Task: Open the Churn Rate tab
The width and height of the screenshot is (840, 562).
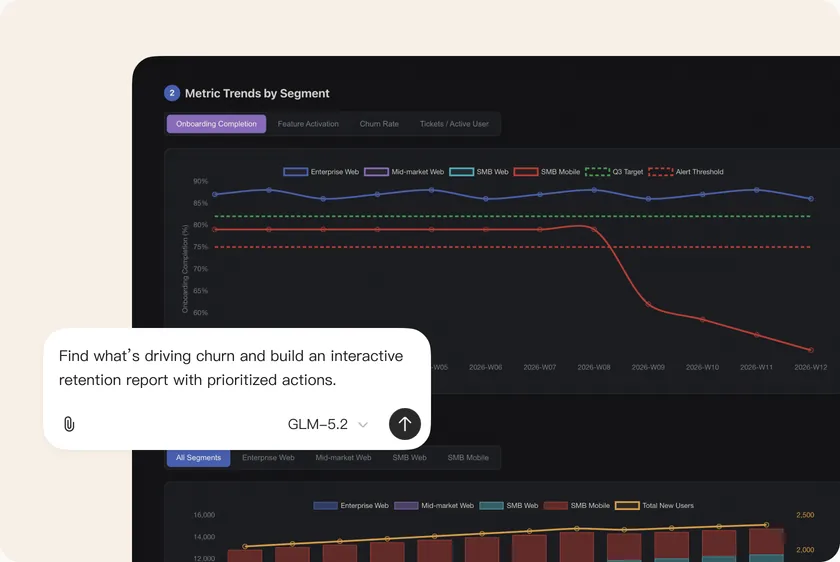Action: point(379,124)
